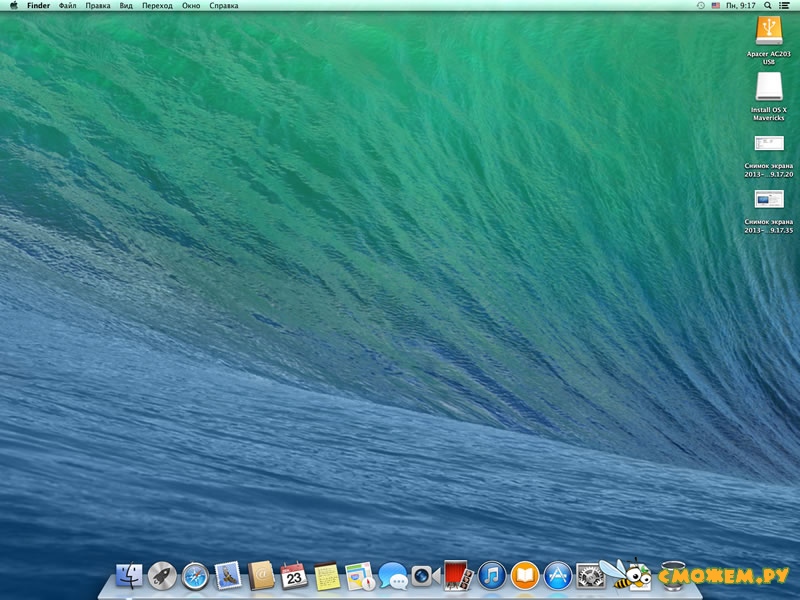This screenshot has height=600, width=800.
Task: Open Notification Center list icon
Action: point(784,6)
